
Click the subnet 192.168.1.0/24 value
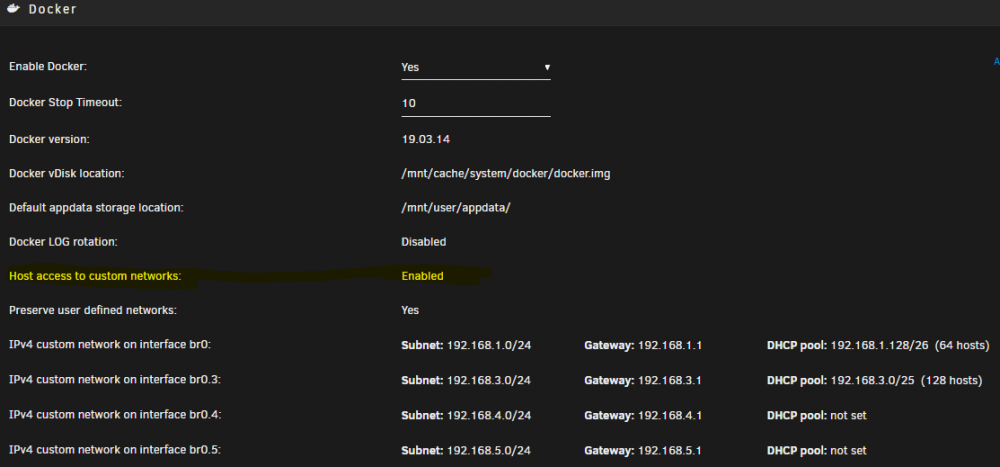coord(489,346)
